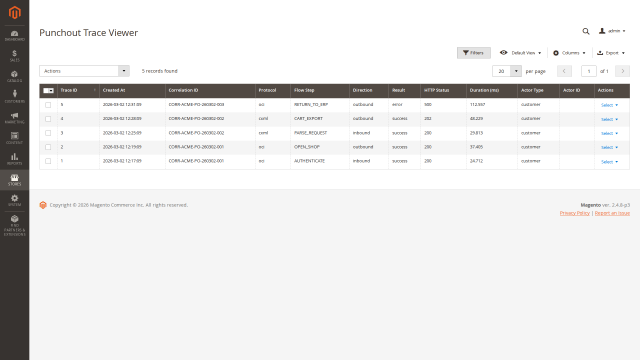Sort by Result column header
This screenshot has width=640, height=360.
404,91
